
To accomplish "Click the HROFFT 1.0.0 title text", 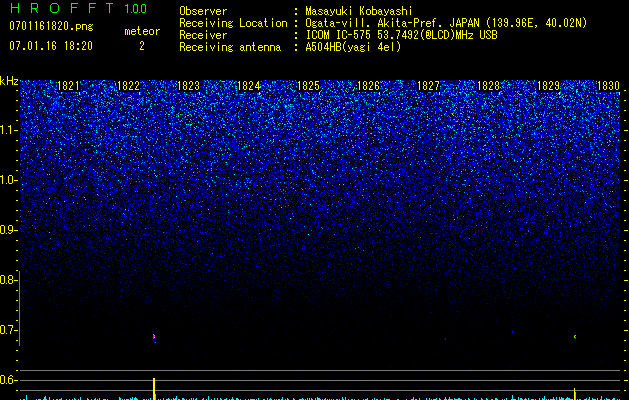I will pos(78,8).
